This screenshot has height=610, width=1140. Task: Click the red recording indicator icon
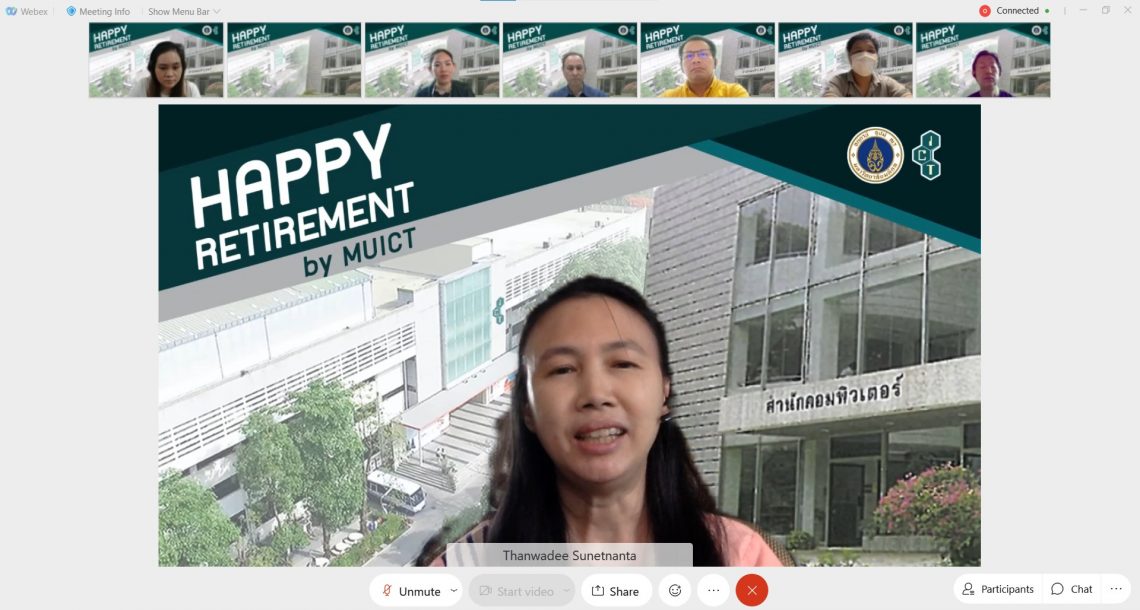click(x=984, y=11)
